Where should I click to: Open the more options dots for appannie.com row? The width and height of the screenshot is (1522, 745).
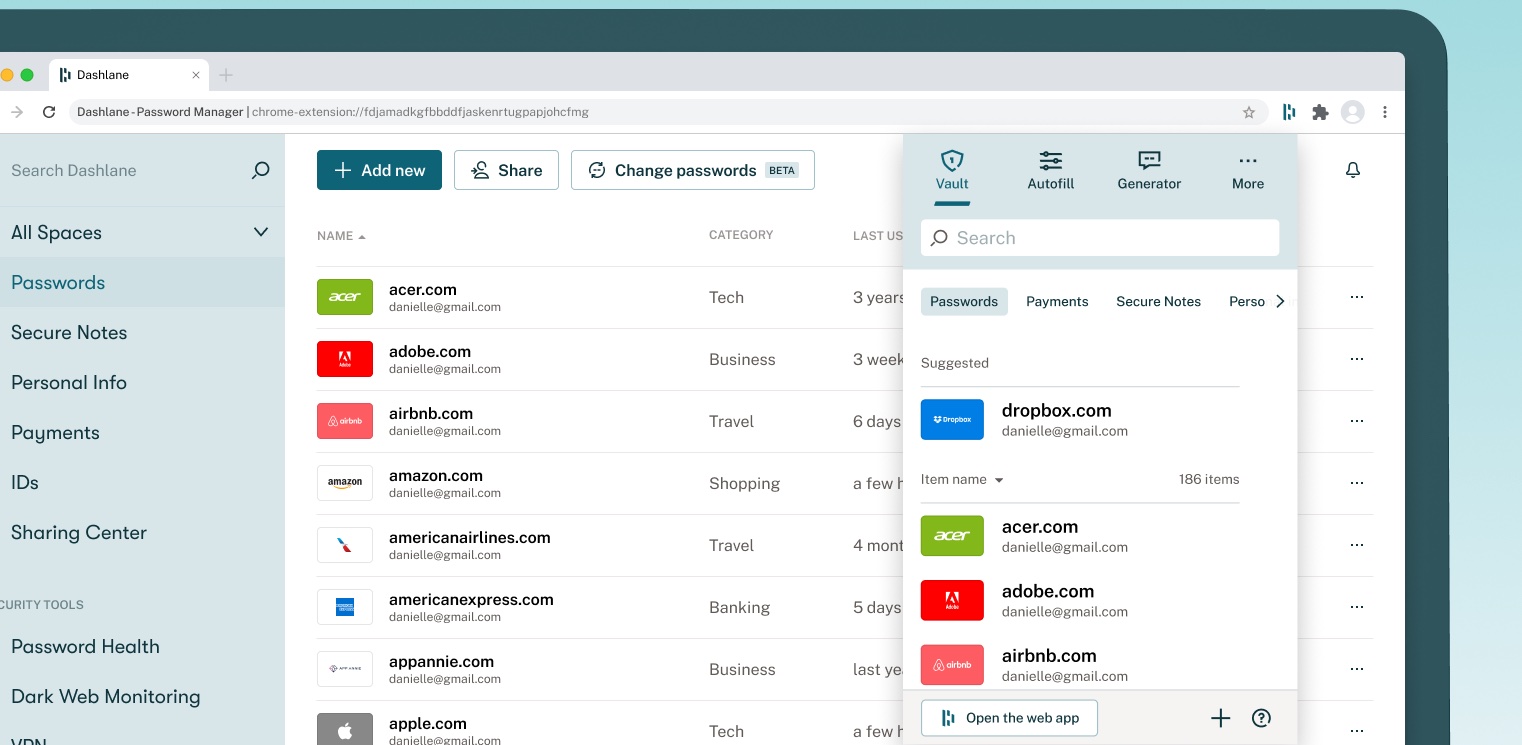1357,669
